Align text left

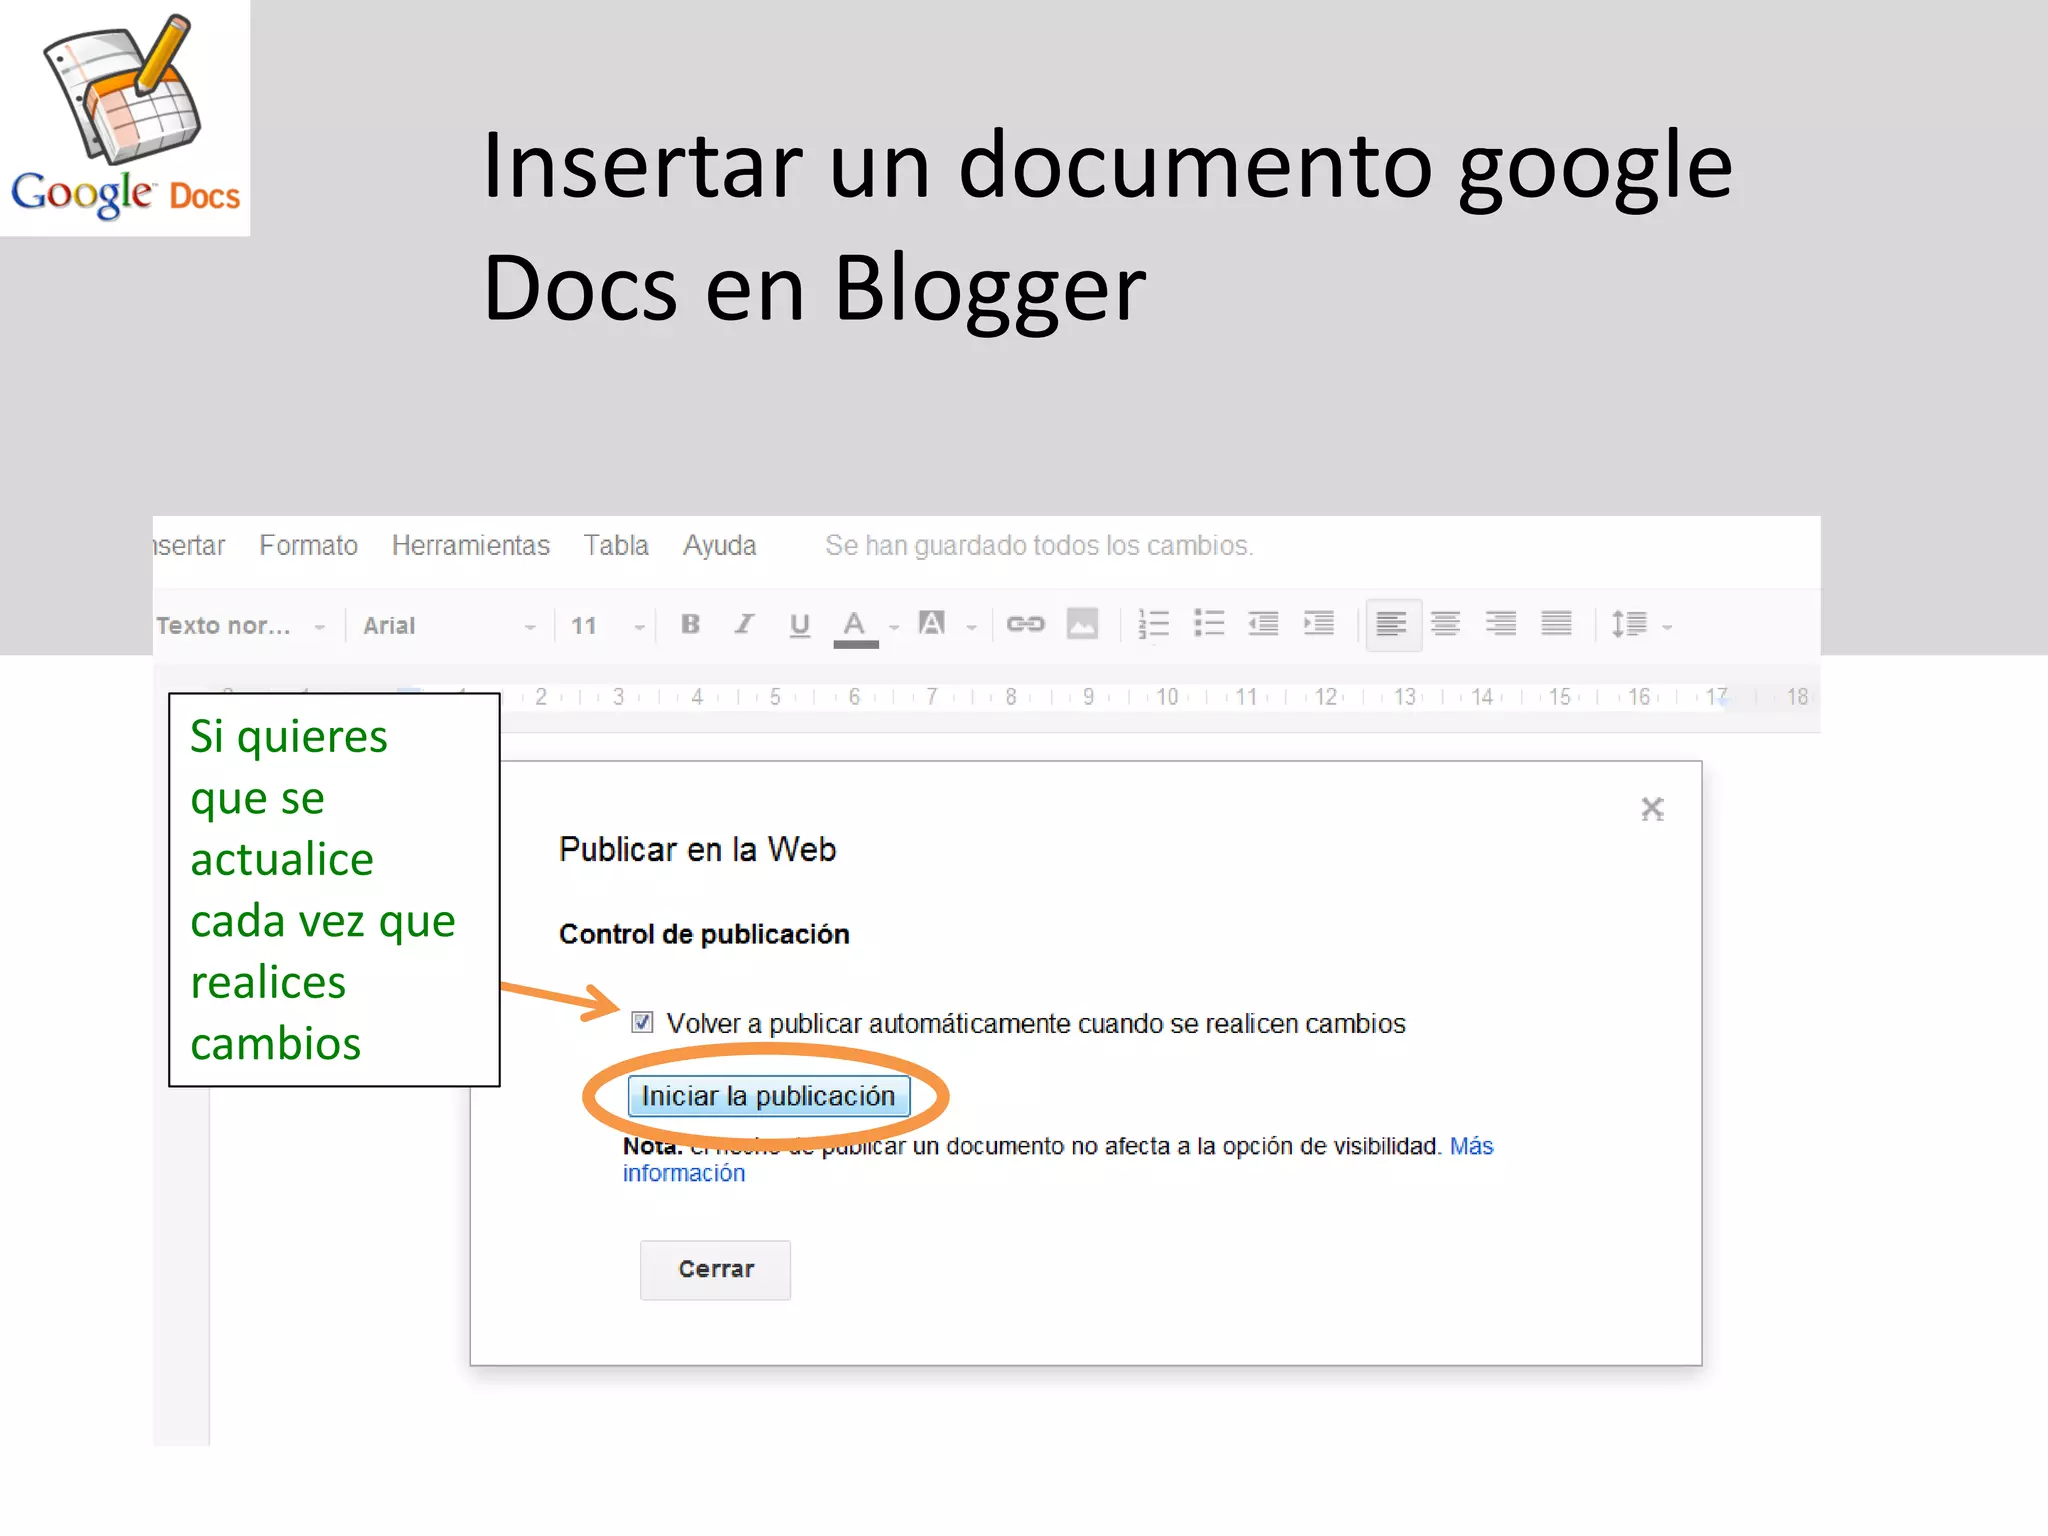(x=1392, y=625)
